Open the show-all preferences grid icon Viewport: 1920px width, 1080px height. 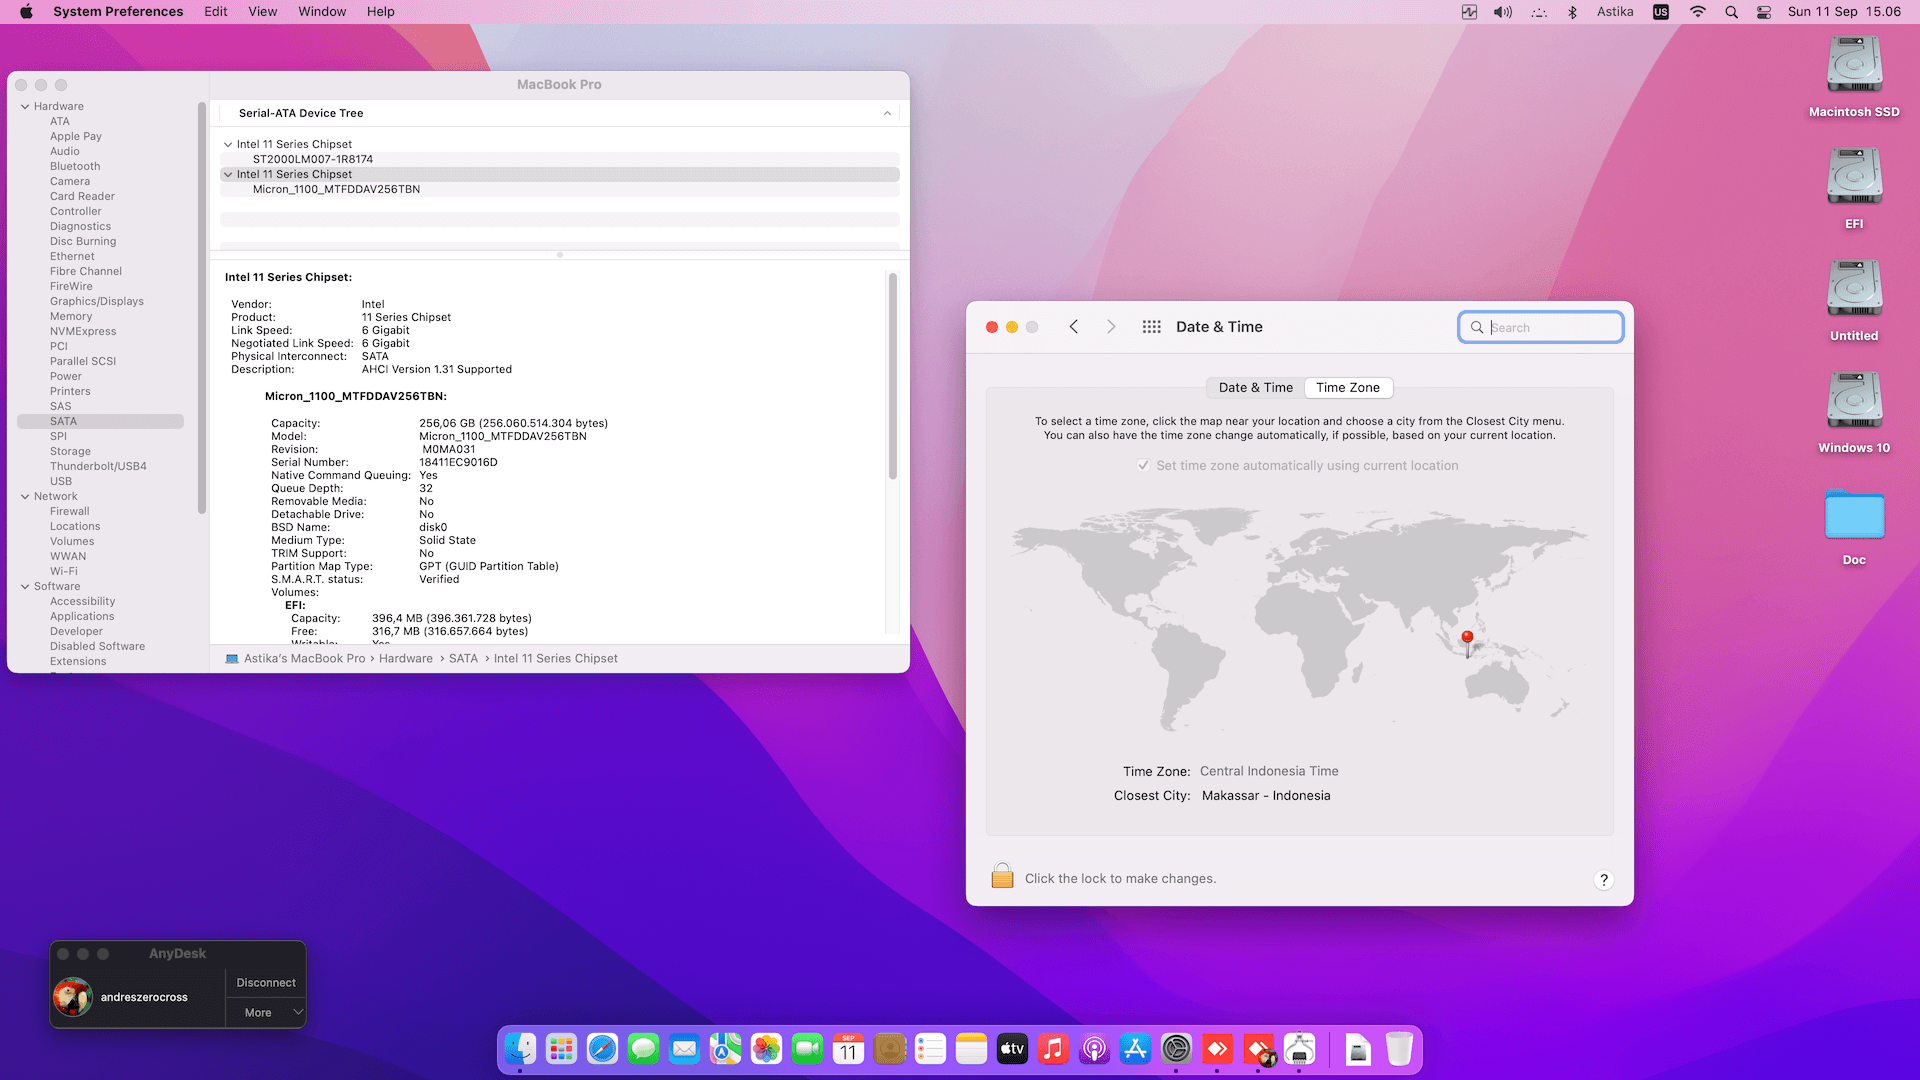pyautogui.click(x=1151, y=327)
